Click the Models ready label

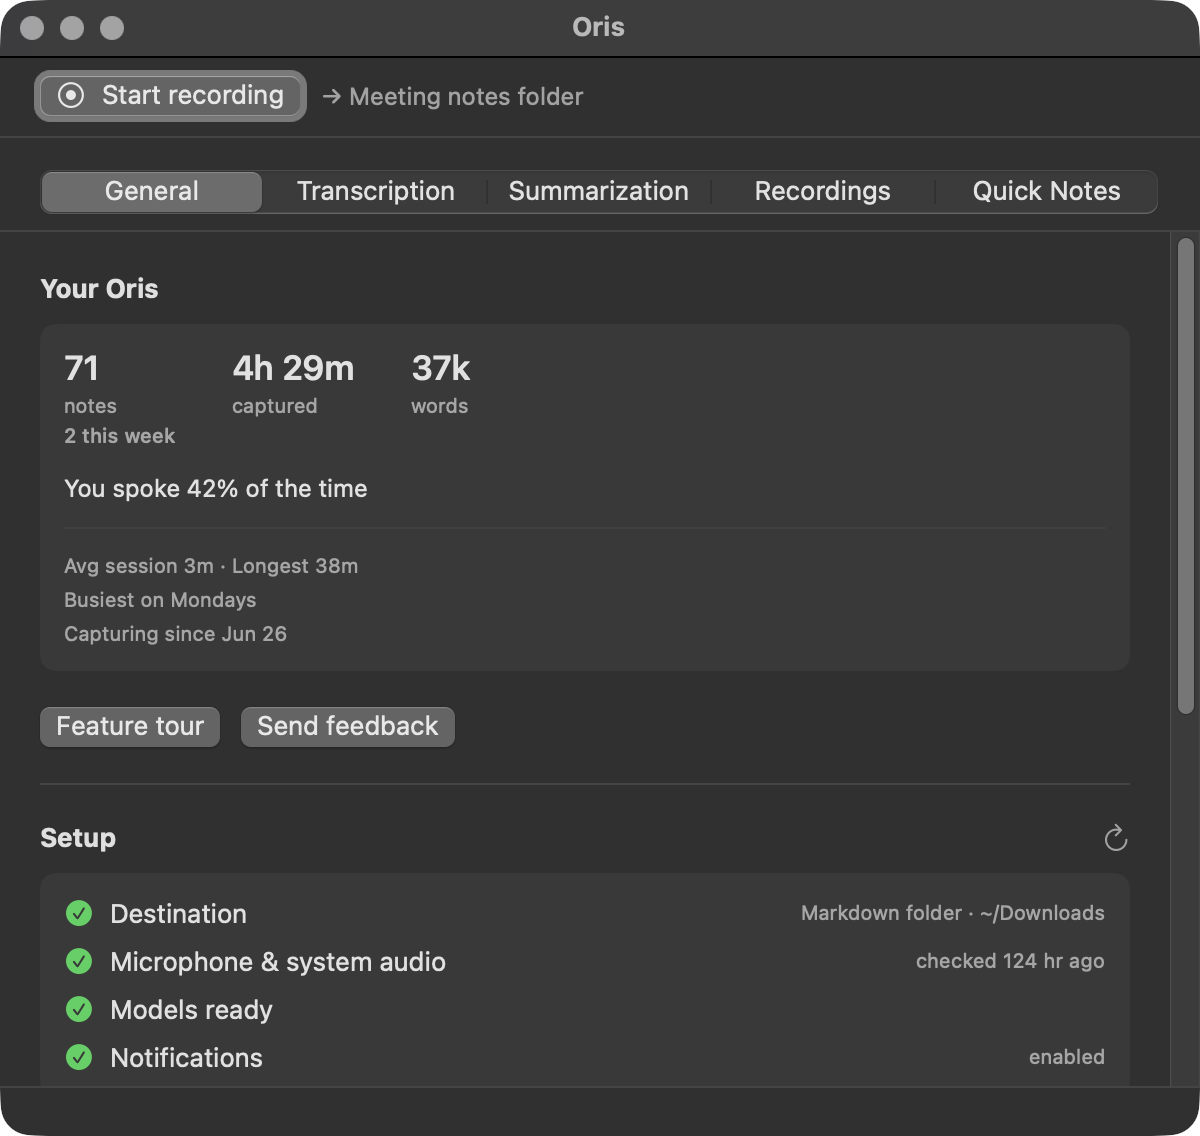pos(191,1010)
